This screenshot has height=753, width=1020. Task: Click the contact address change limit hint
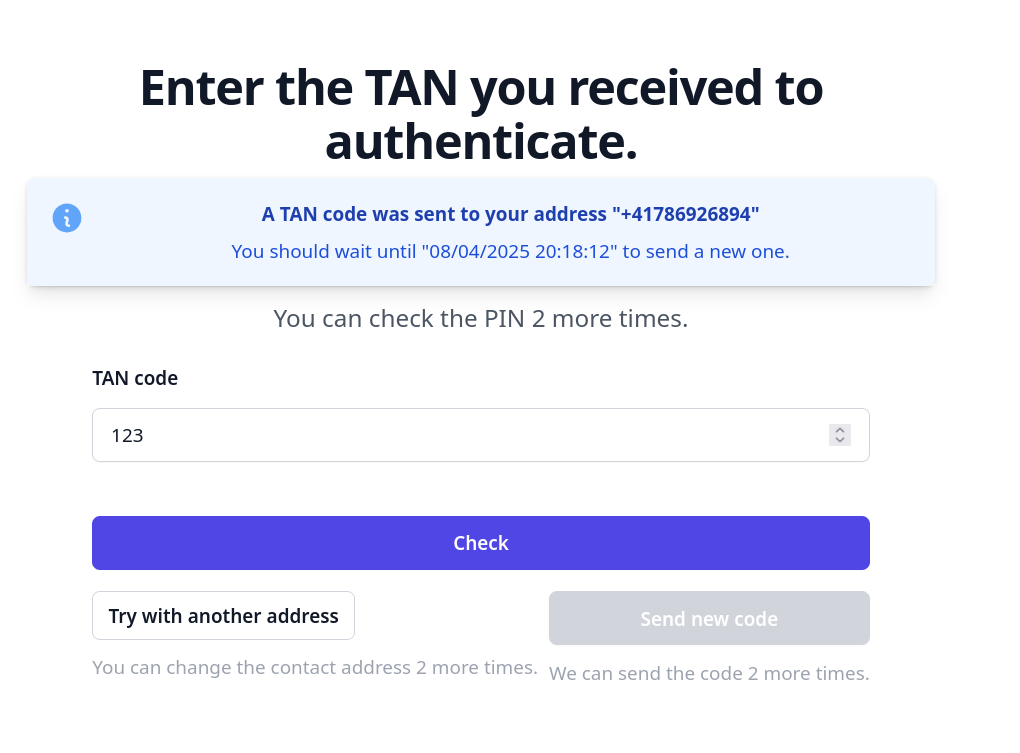[x=315, y=667]
